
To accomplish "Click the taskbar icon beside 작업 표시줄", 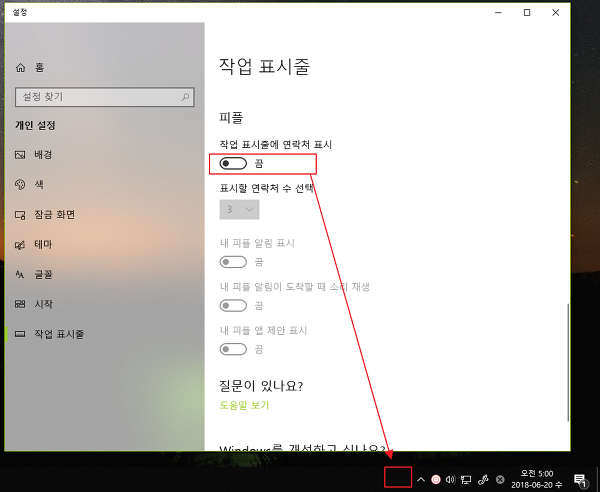I will pos(20,334).
